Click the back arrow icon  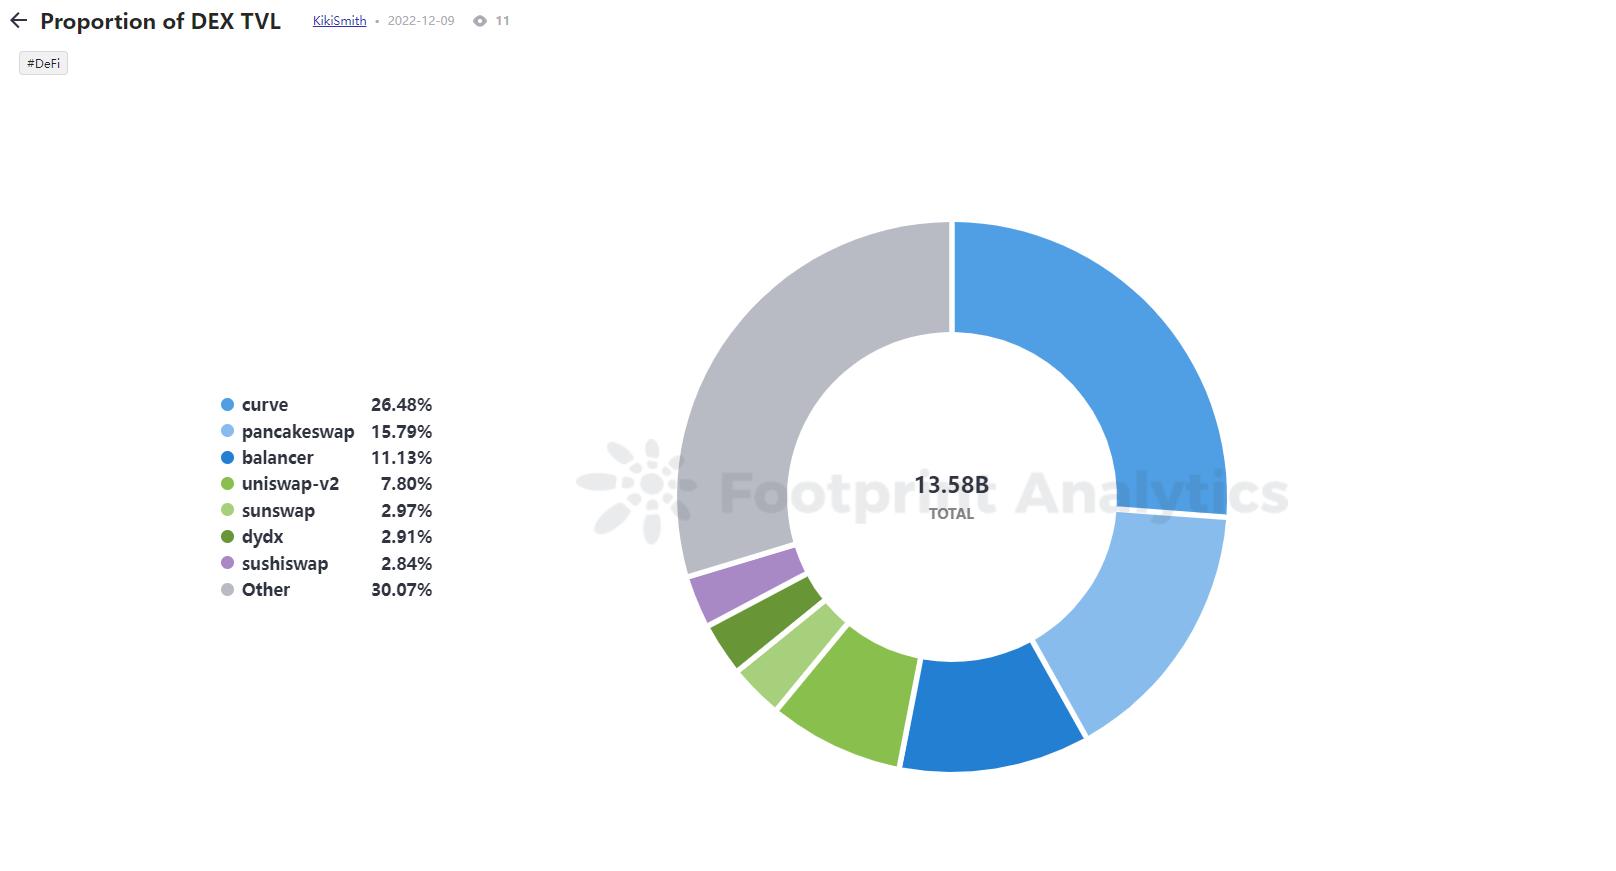[19, 21]
